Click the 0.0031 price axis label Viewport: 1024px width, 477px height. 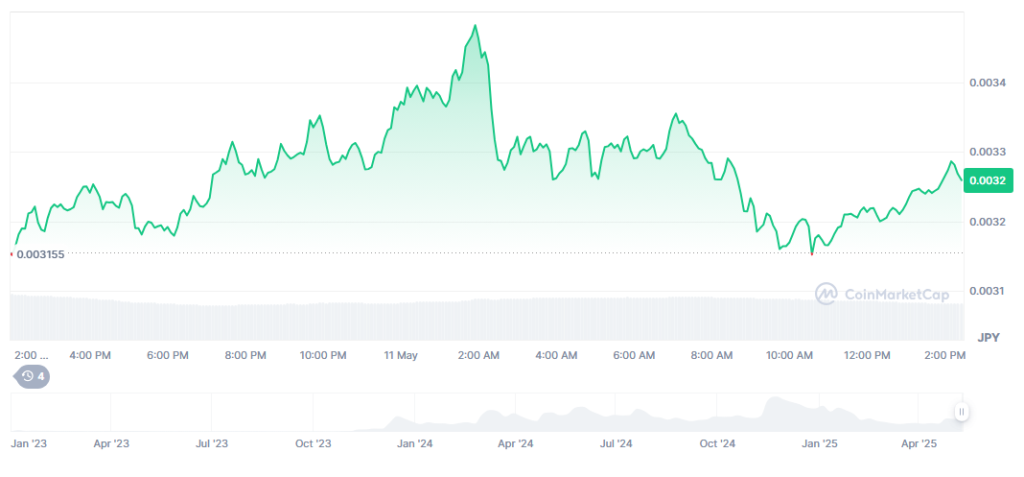click(987, 291)
